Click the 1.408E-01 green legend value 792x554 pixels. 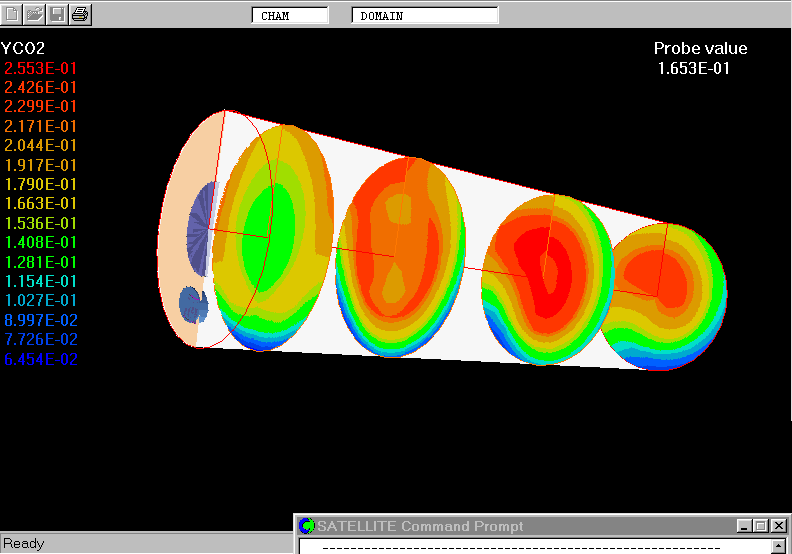(41, 242)
